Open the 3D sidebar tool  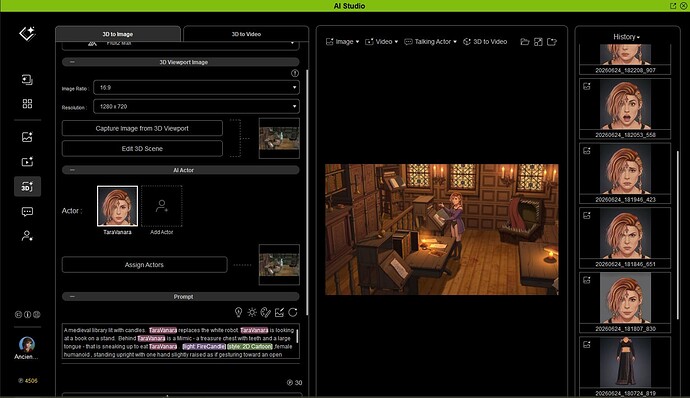pos(27,187)
